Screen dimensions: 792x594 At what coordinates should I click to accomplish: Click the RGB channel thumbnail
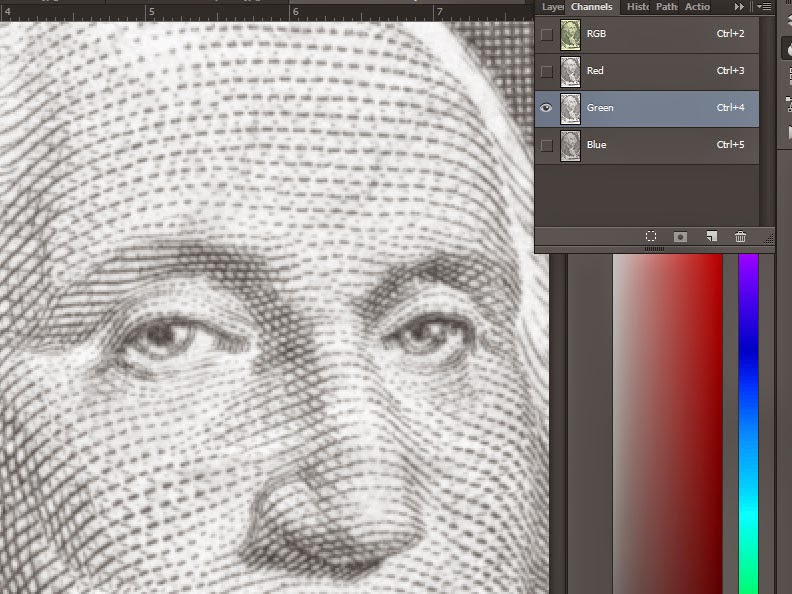tap(570, 35)
